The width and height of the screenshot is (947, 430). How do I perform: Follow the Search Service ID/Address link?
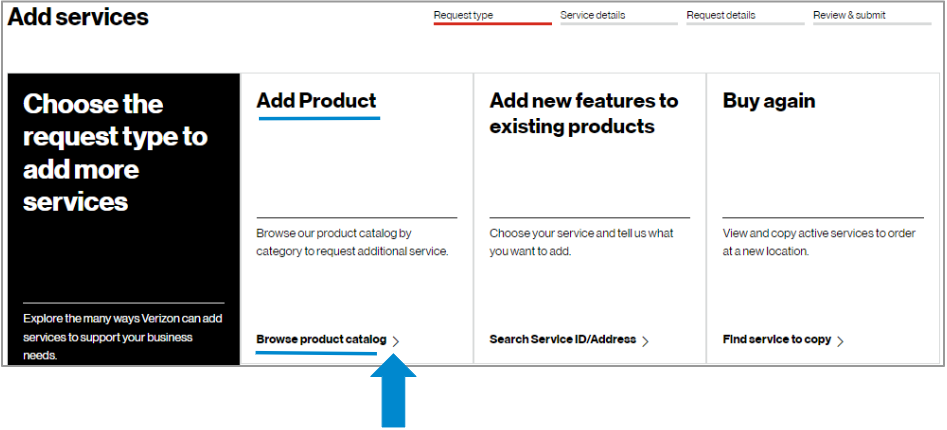tap(563, 340)
